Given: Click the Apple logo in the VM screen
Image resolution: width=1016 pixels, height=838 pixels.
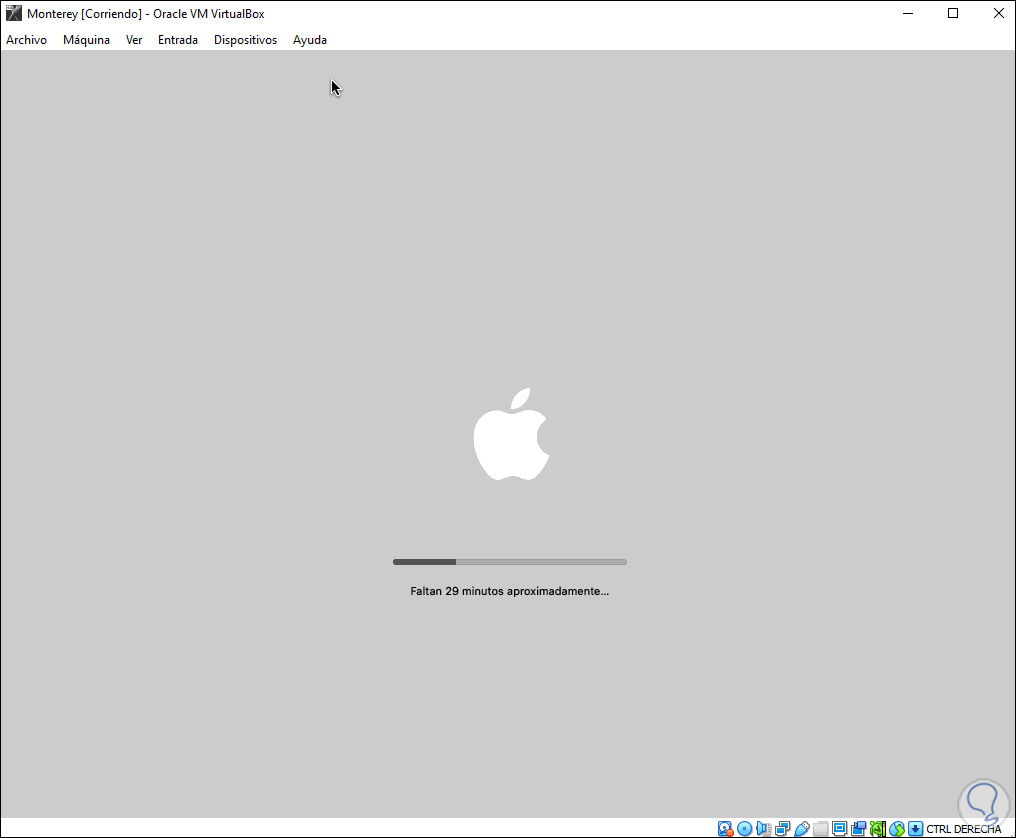Looking at the screenshot, I should [x=511, y=434].
